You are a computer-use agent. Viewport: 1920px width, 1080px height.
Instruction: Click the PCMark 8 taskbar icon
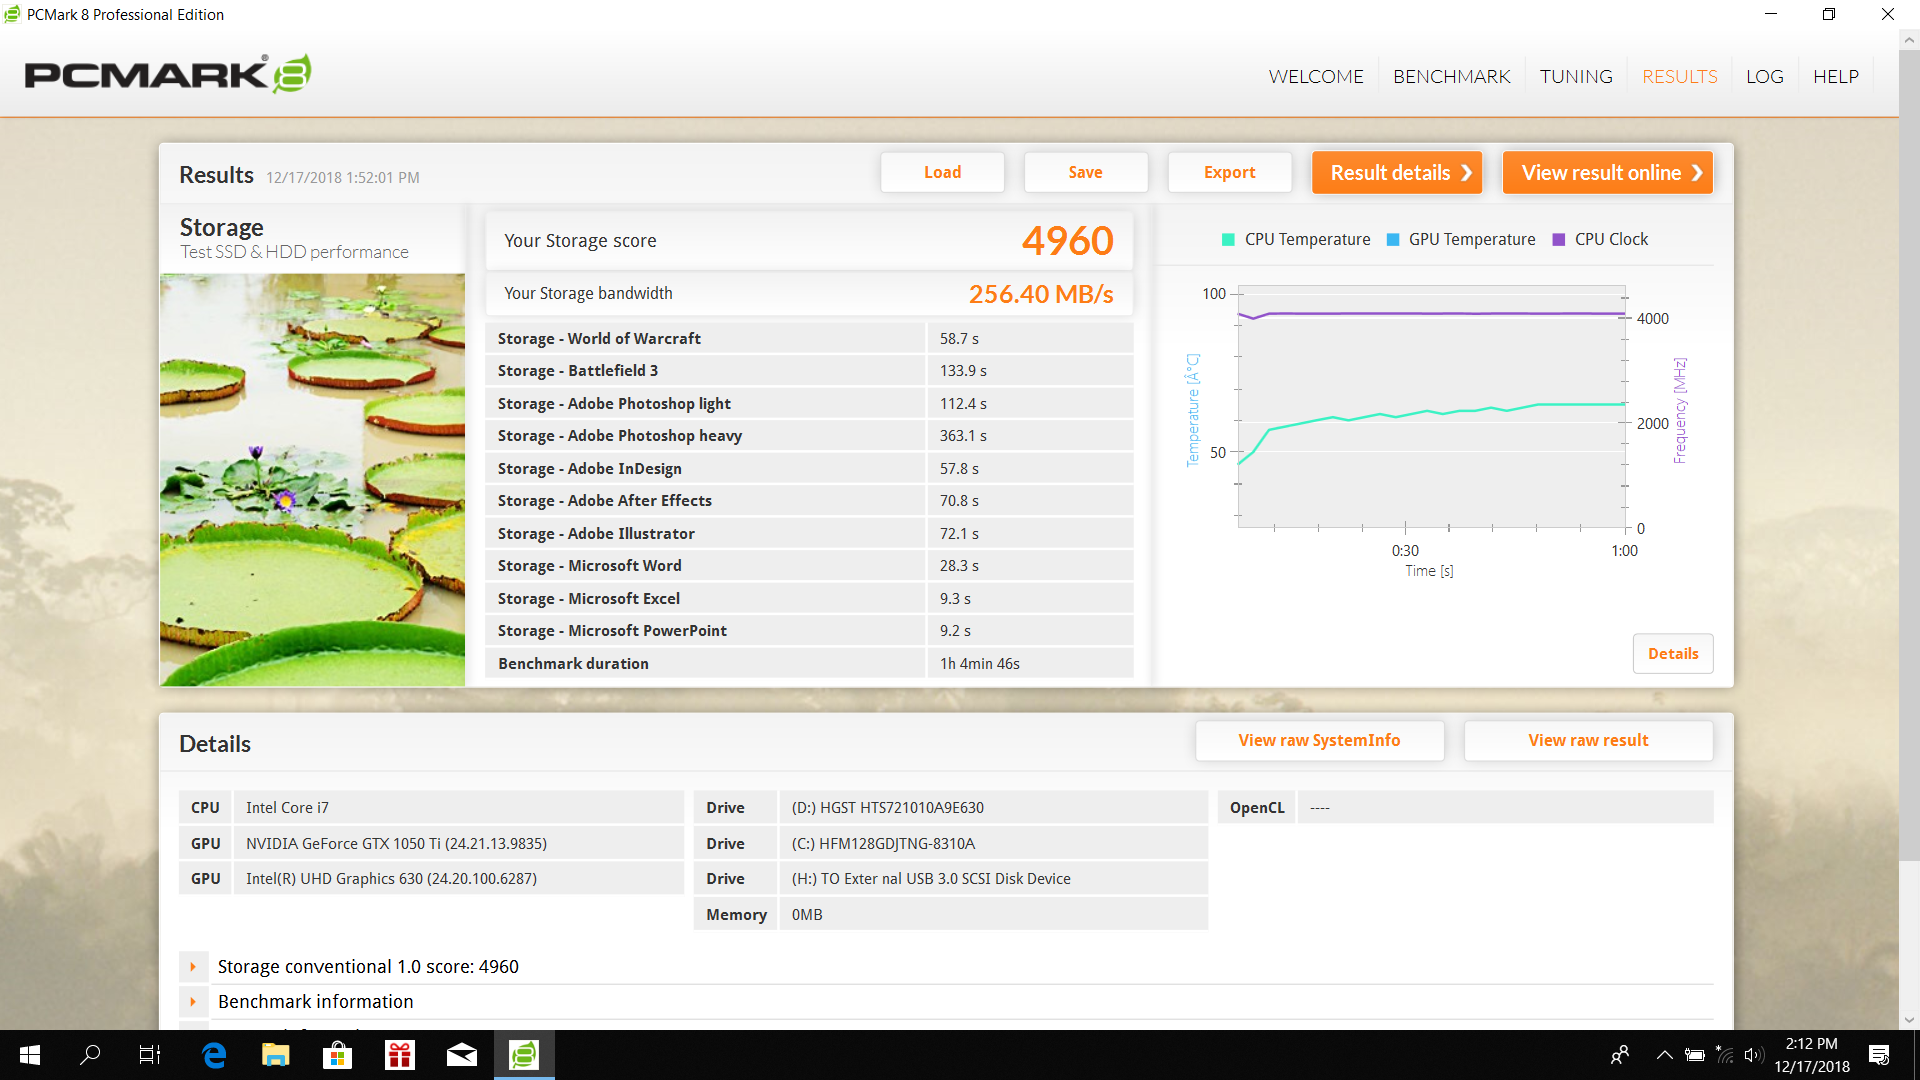click(x=524, y=1055)
